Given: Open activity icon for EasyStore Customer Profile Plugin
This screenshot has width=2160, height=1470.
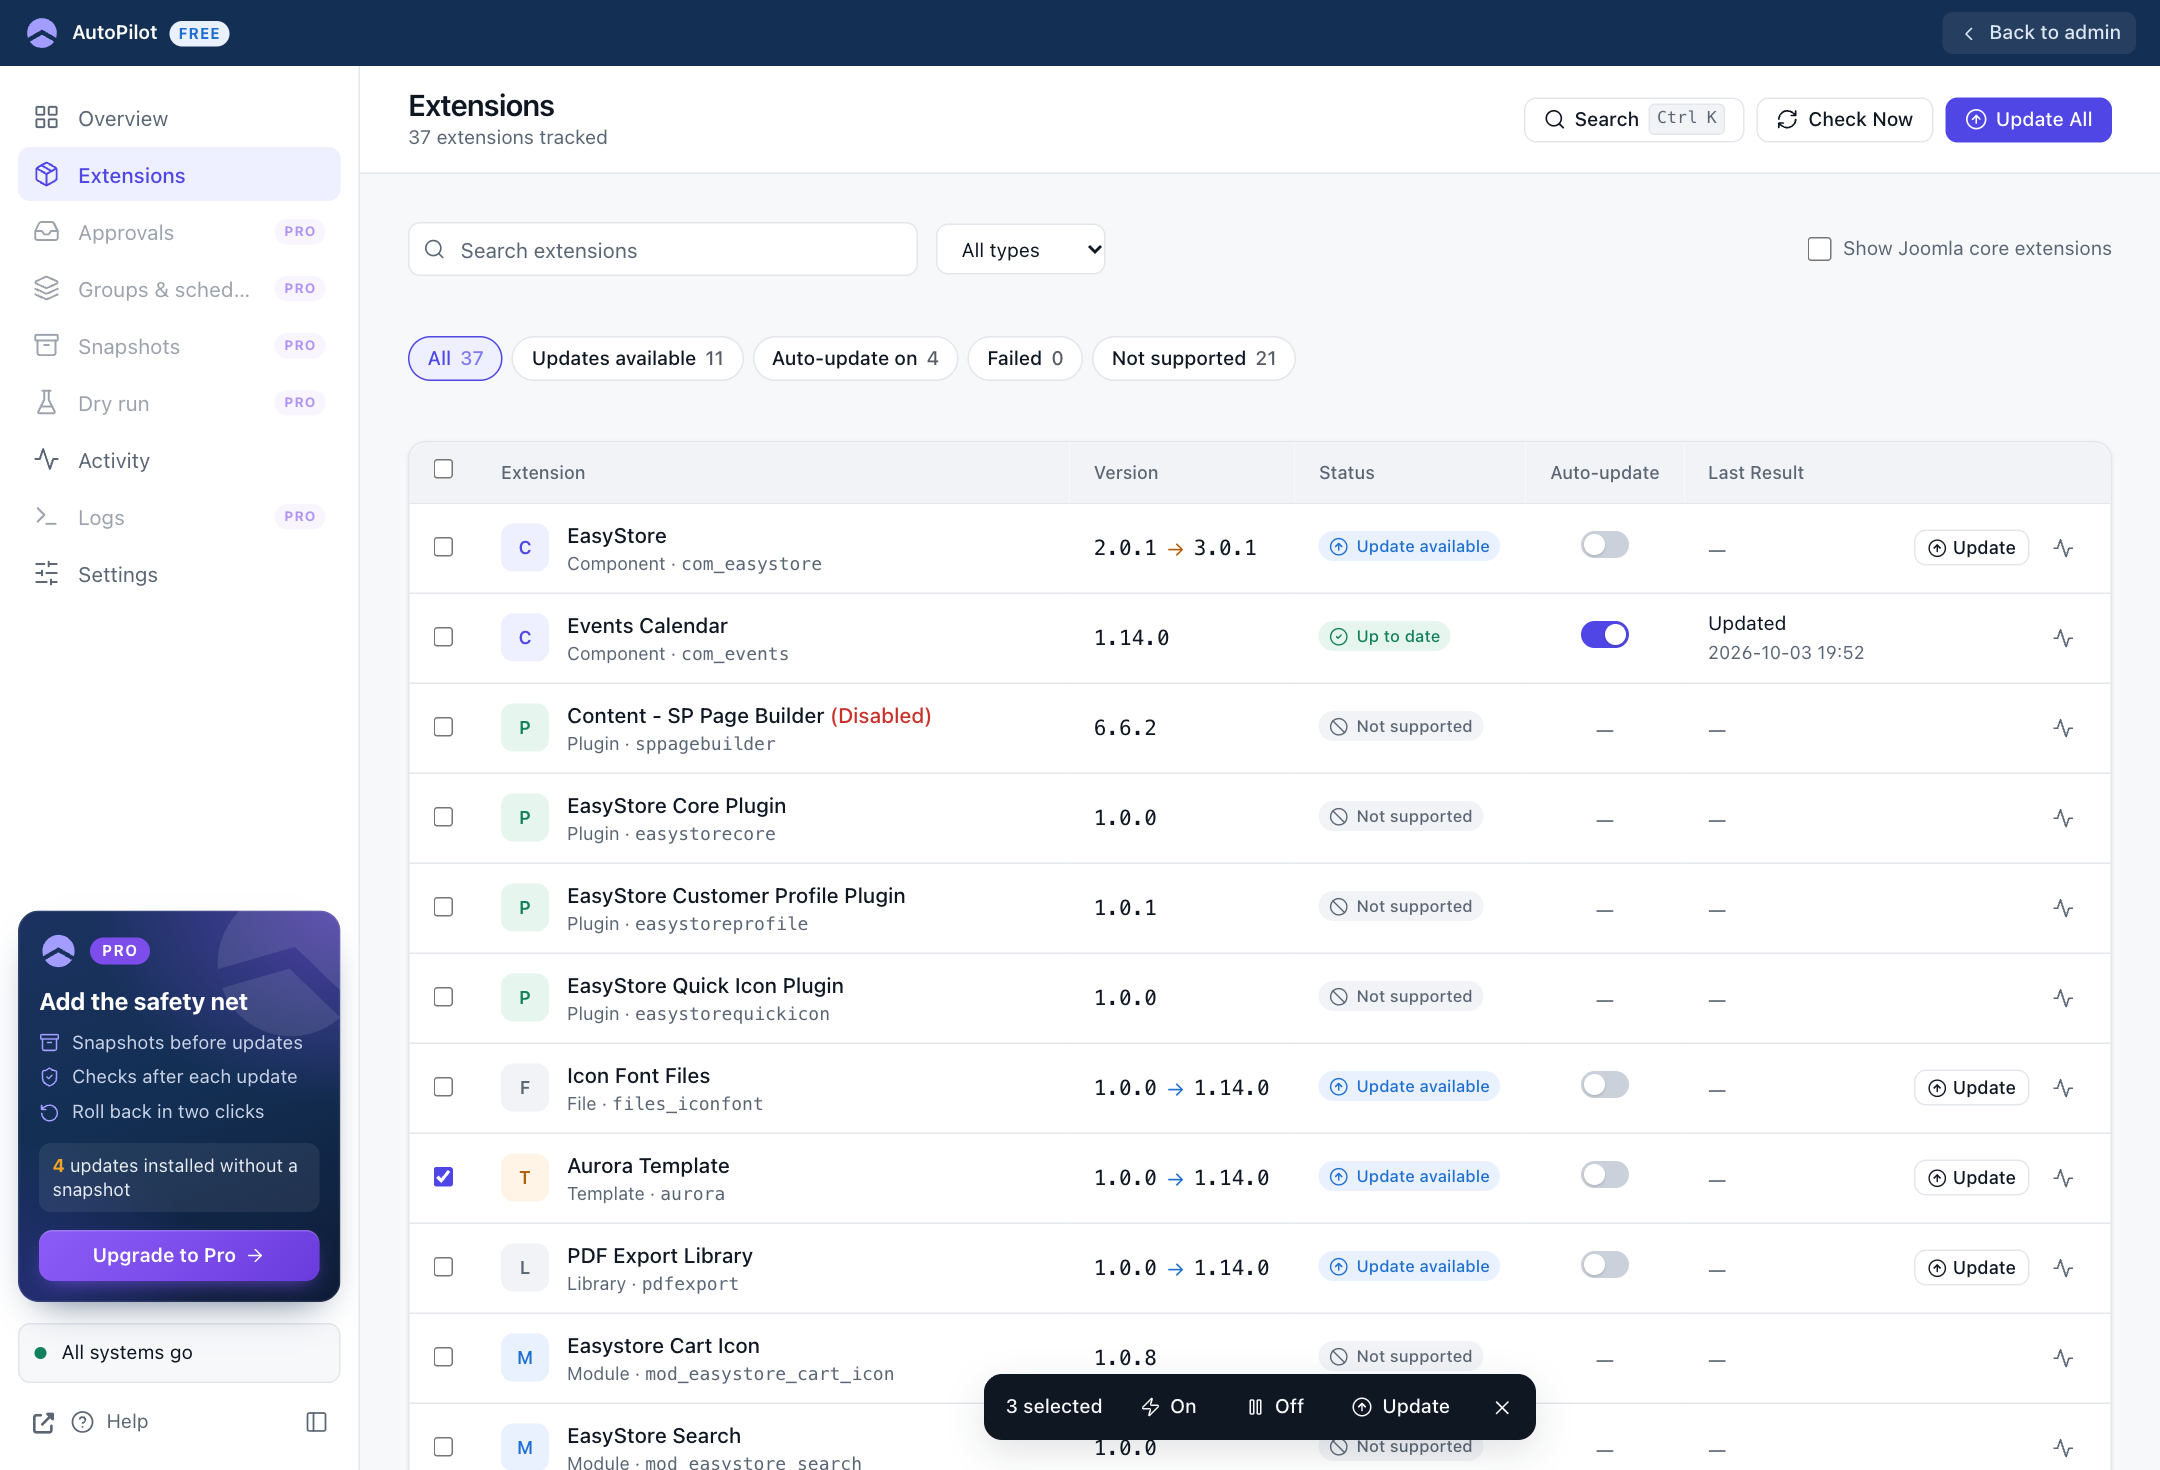Looking at the screenshot, I should pyautogui.click(x=2063, y=908).
